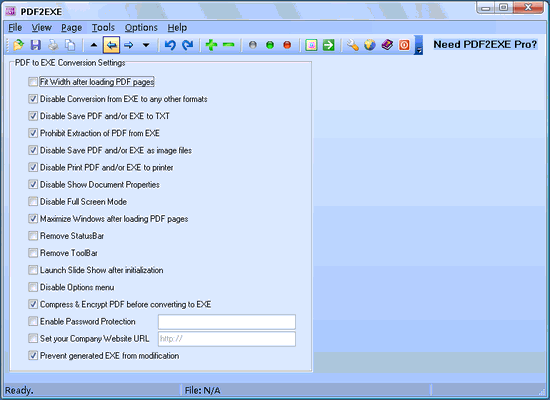The height and width of the screenshot is (400, 550).
Task: Open the Options menu
Action: point(141,27)
